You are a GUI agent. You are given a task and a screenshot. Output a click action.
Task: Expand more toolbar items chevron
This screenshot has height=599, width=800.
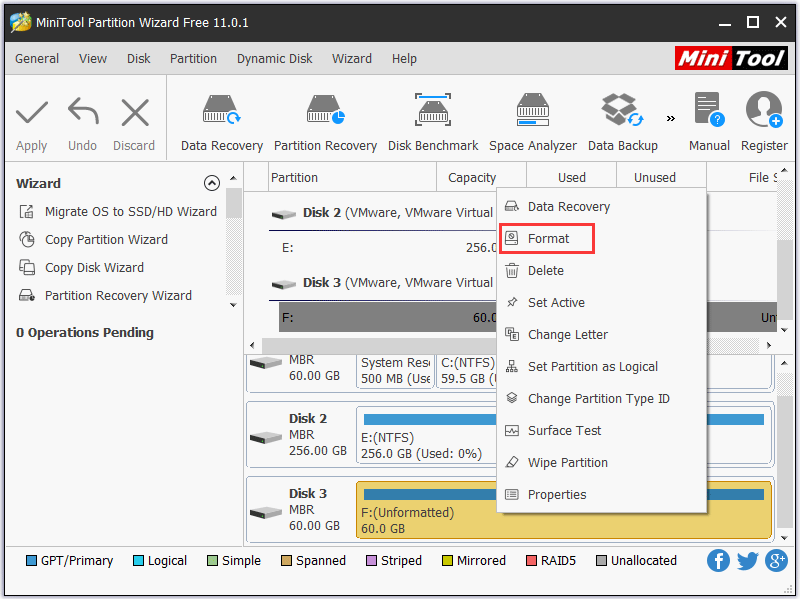coord(670,118)
